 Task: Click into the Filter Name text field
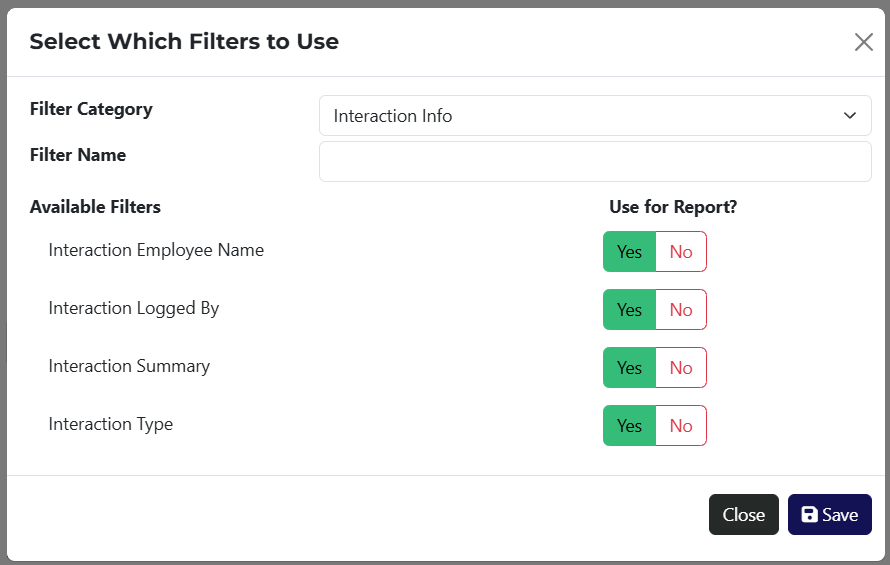click(595, 162)
